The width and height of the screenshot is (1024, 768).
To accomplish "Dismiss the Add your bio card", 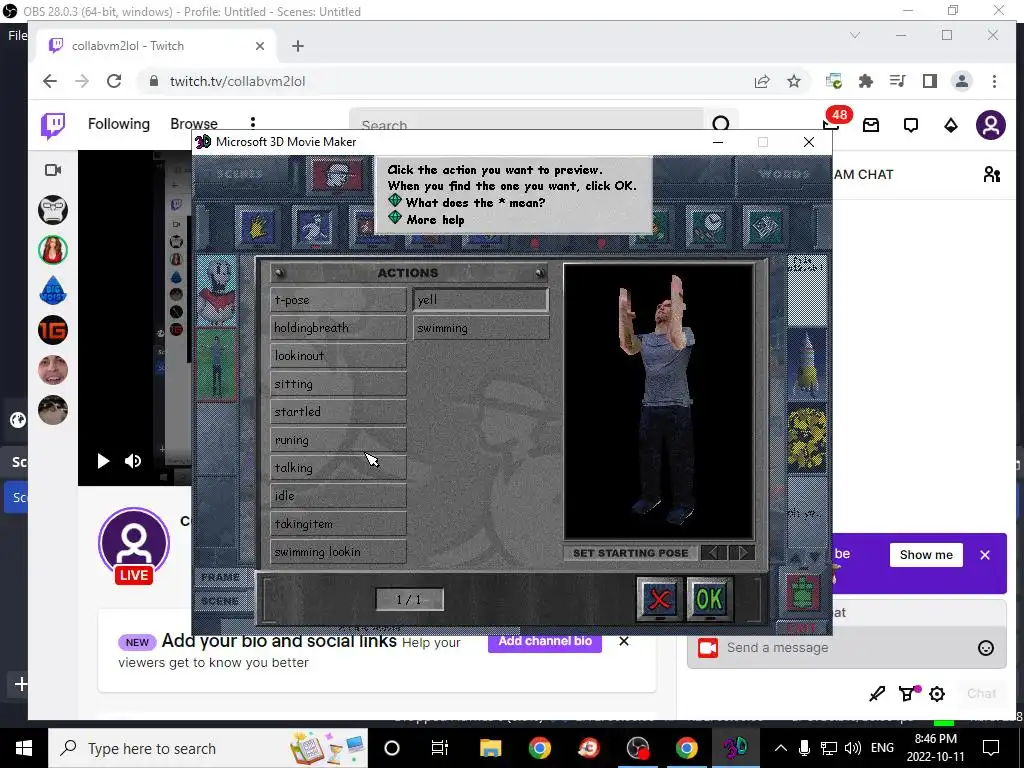I will point(624,641).
